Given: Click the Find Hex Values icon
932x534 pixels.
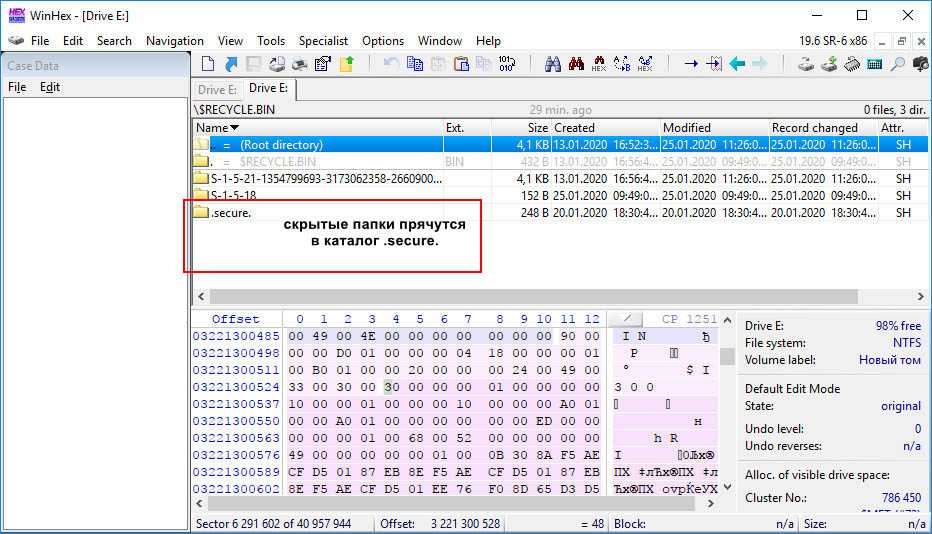Looking at the screenshot, I should (576, 64).
